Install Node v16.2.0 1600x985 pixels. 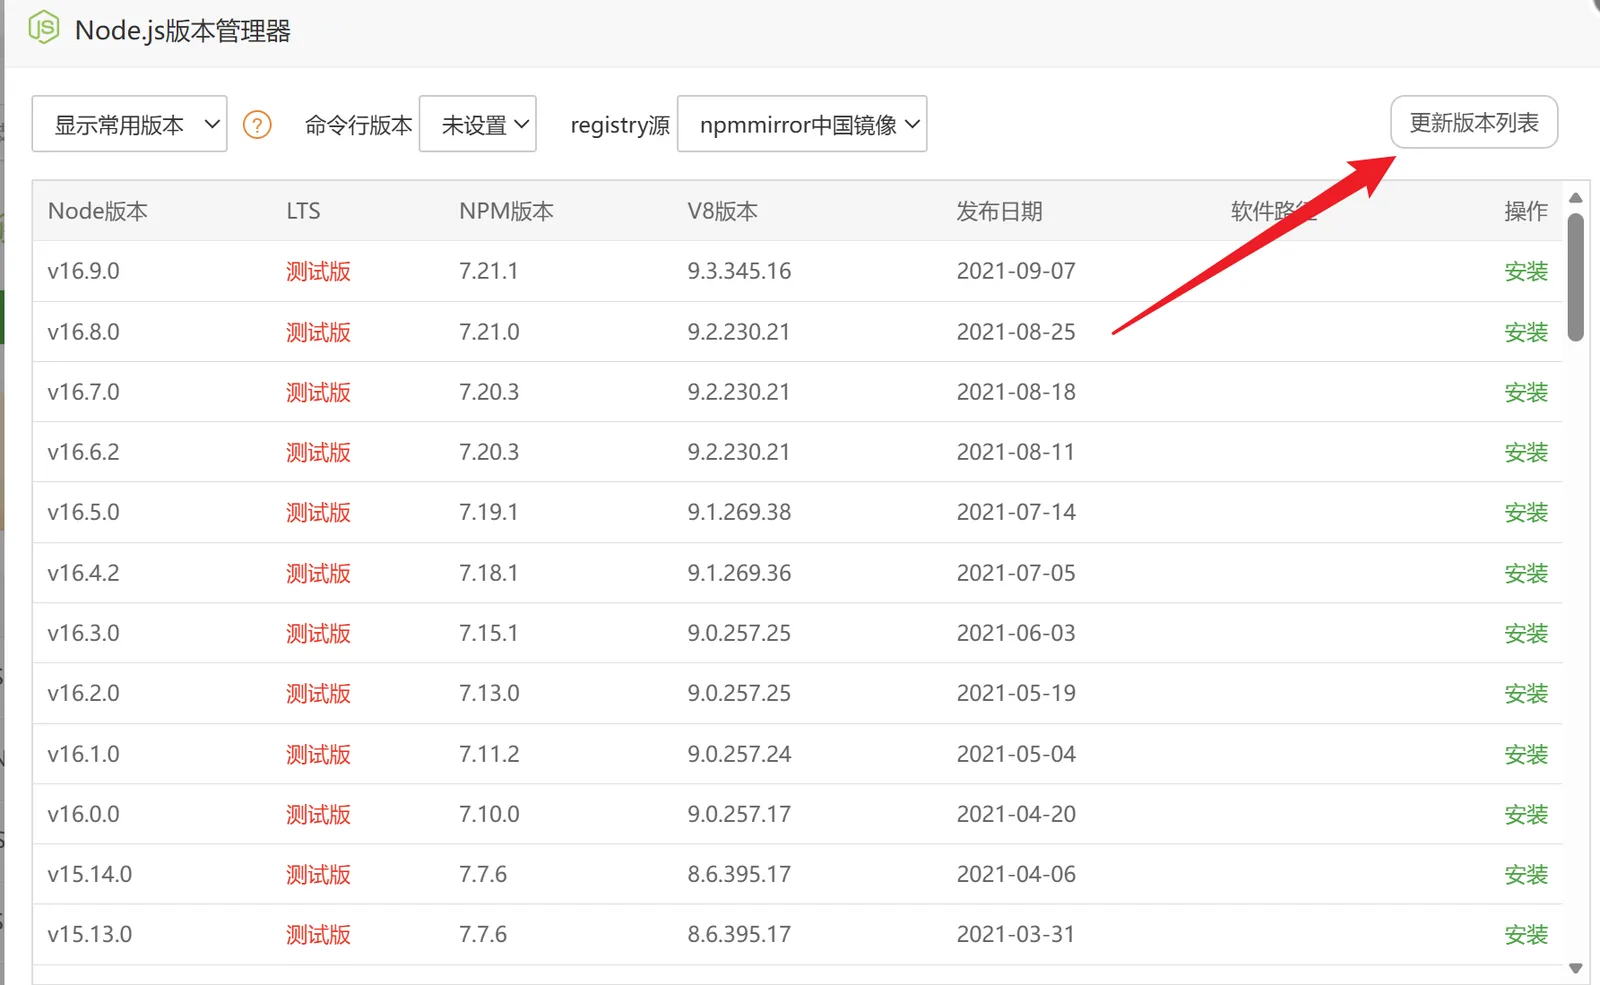click(1526, 693)
